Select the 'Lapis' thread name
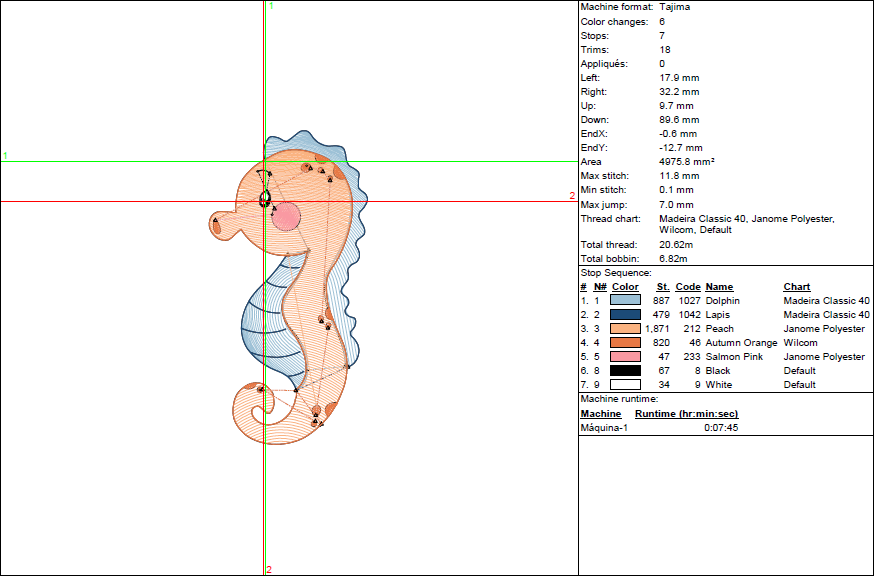Viewport: 874px width, 576px height. pyautogui.click(x=717, y=314)
